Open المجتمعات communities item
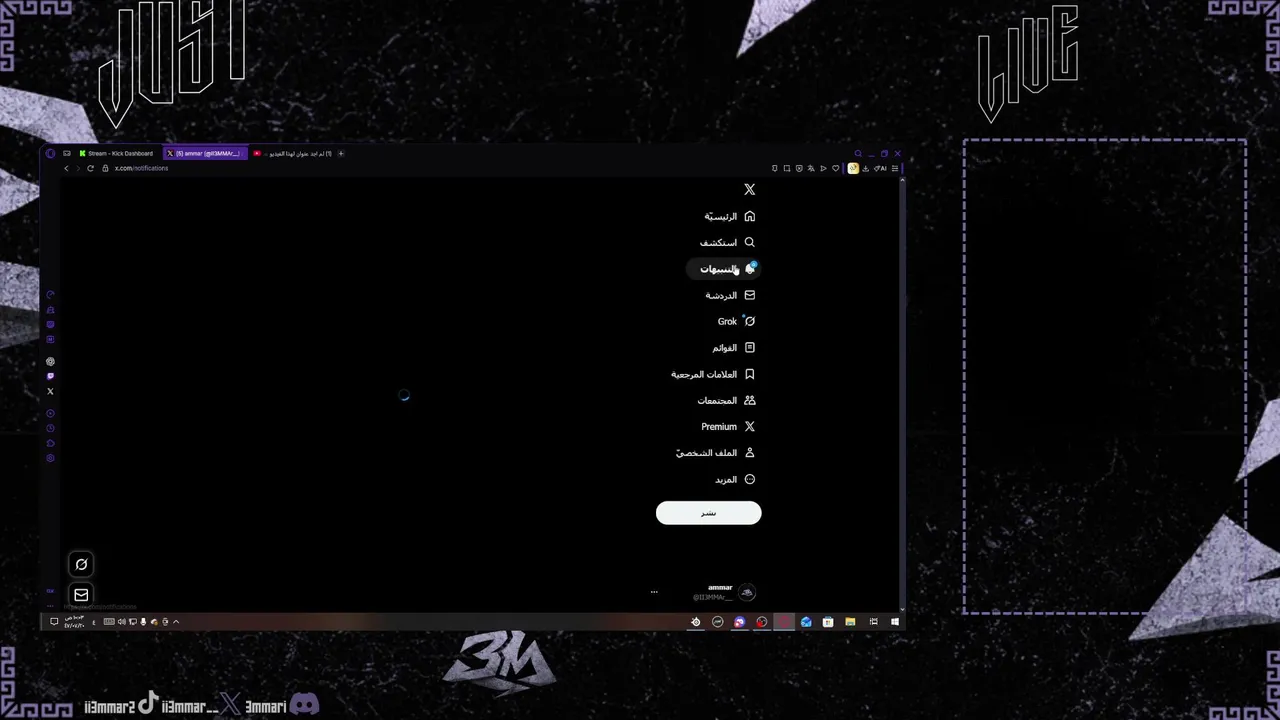The image size is (1280, 720). click(x=726, y=400)
